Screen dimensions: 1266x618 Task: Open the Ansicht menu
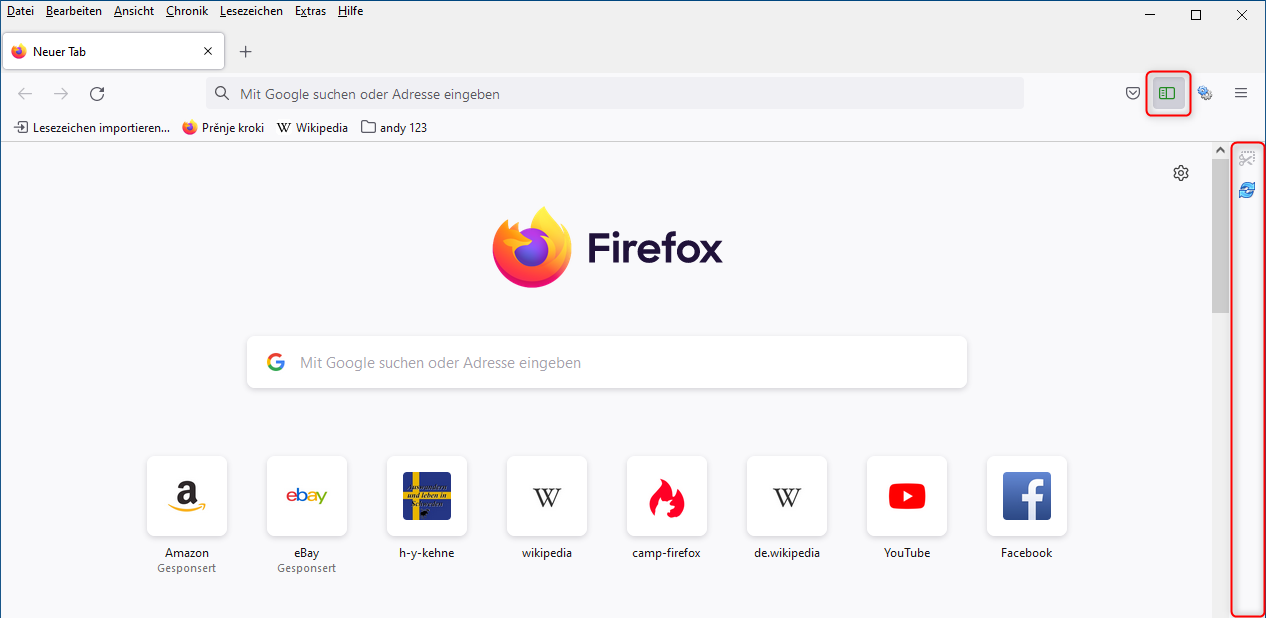134,11
